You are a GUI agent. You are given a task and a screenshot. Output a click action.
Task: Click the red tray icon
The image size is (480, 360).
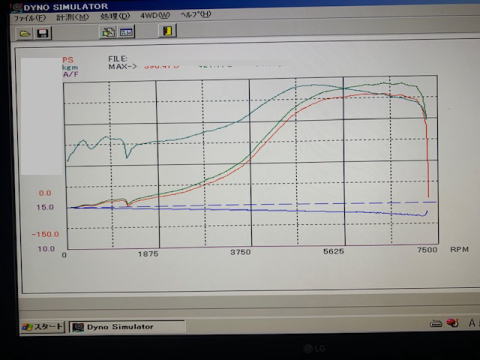coord(453,323)
